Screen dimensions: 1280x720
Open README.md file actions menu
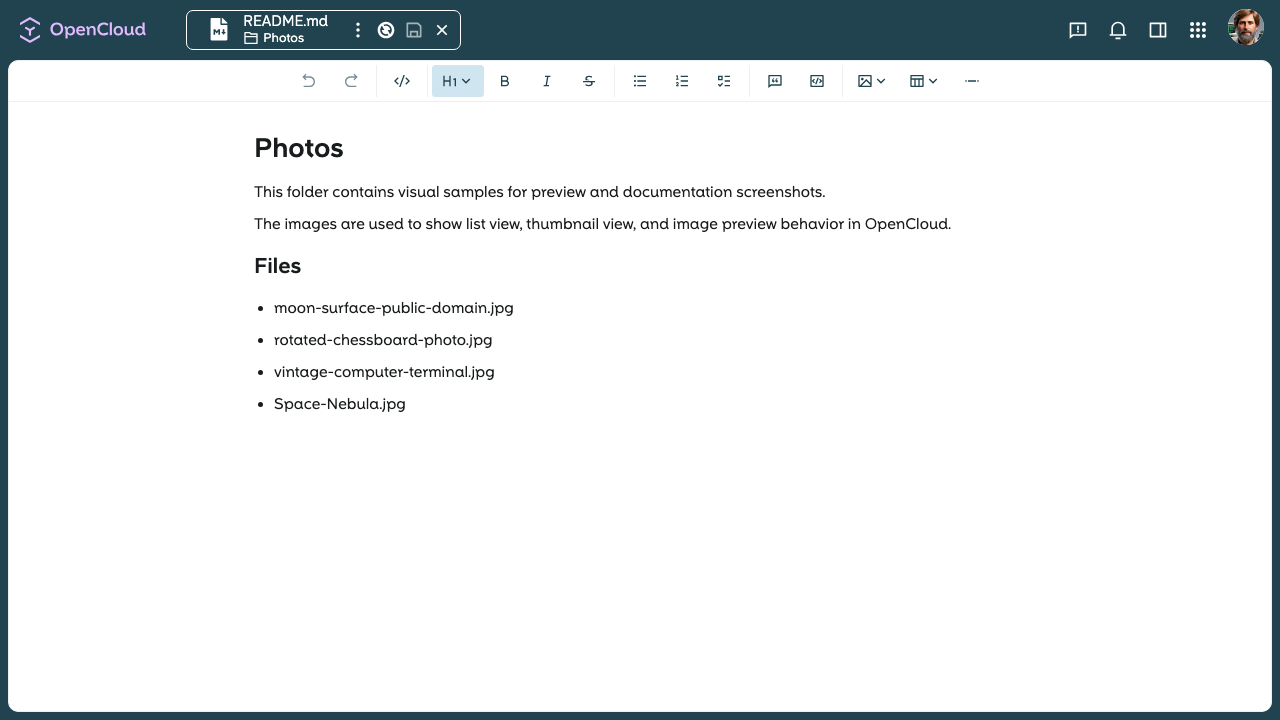(358, 30)
